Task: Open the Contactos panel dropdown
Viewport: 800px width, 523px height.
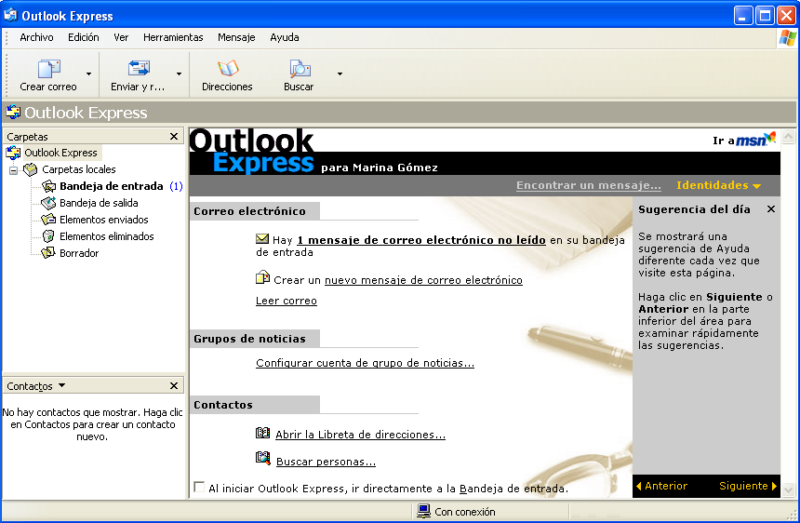Action: click(x=62, y=385)
